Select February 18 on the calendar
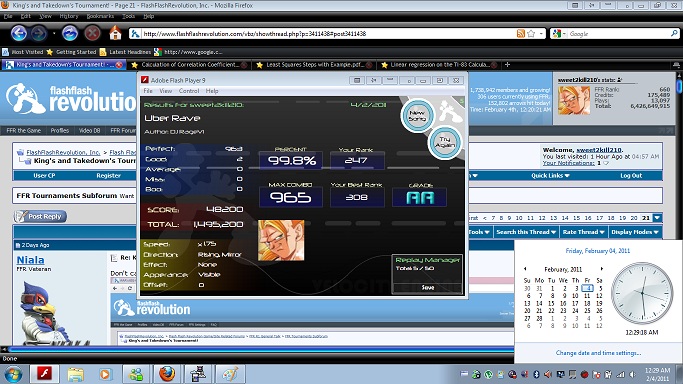The width and height of the screenshot is (683, 384). tap(587, 303)
